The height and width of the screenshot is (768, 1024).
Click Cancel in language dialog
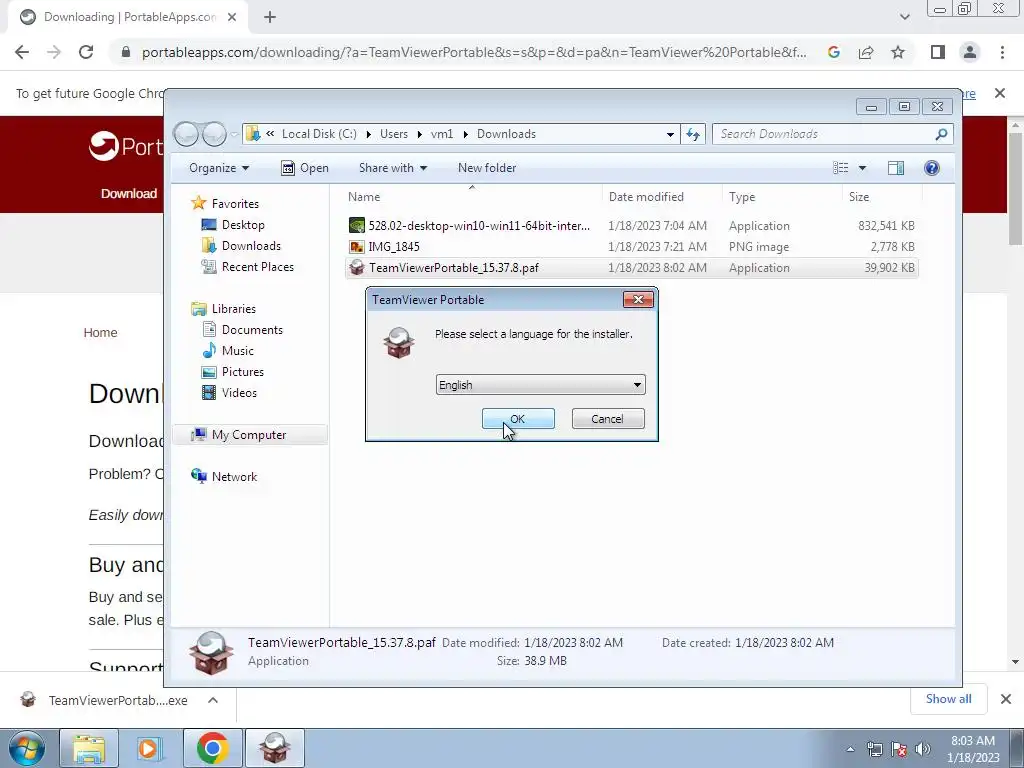(607, 419)
